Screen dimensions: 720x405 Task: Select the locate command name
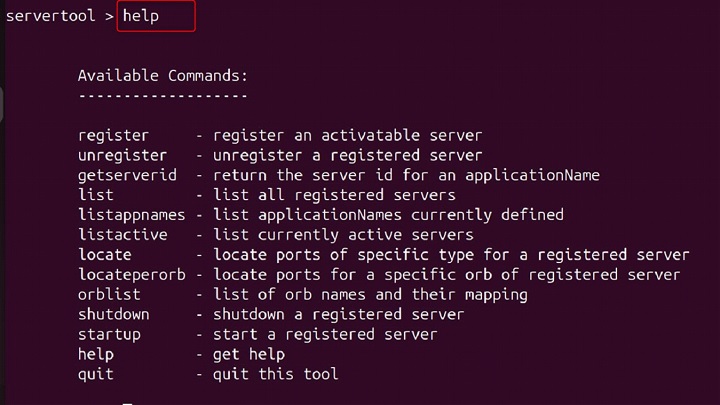coord(104,255)
